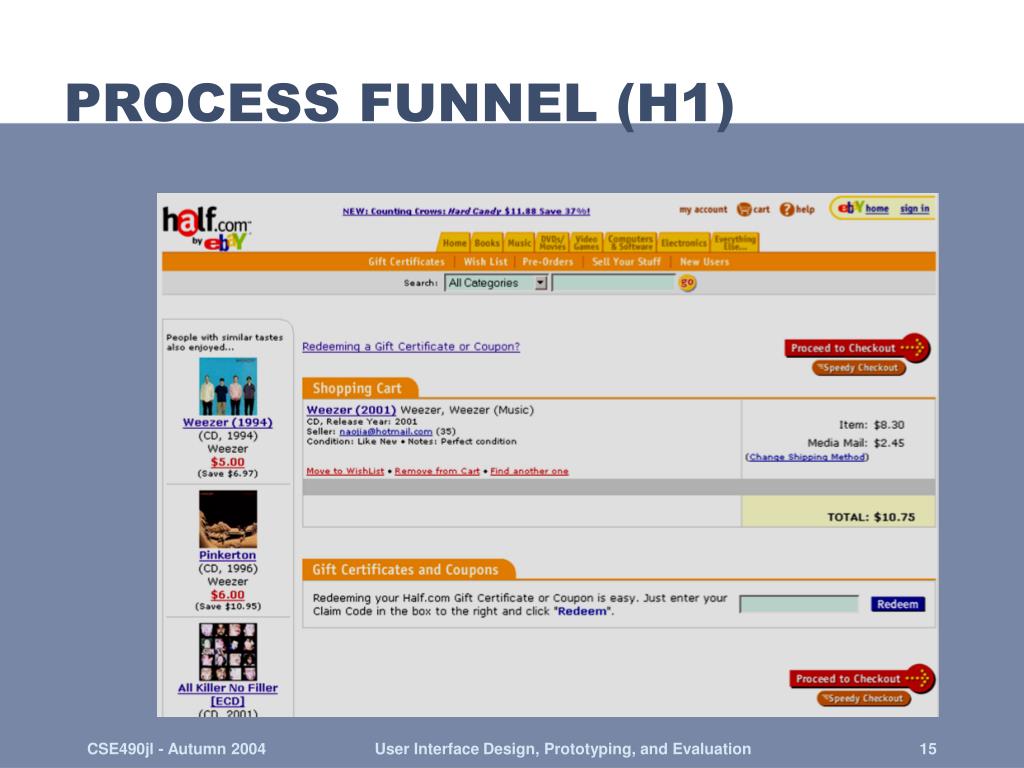Open the DVDs/Movies tab
Screen dimensions: 1024x768
click(552, 242)
